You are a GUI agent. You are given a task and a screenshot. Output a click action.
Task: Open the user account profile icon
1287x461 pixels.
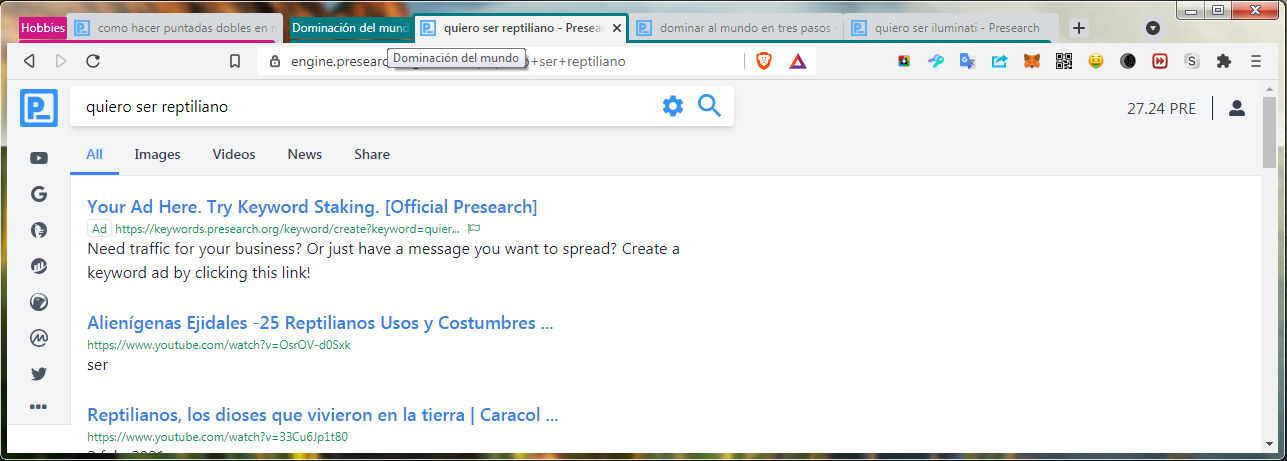(1237, 108)
